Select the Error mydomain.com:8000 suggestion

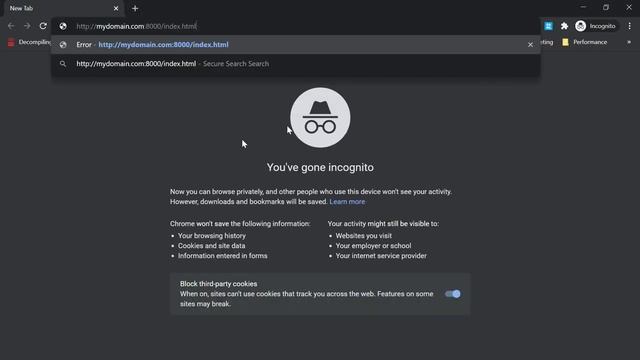coord(296,44)
